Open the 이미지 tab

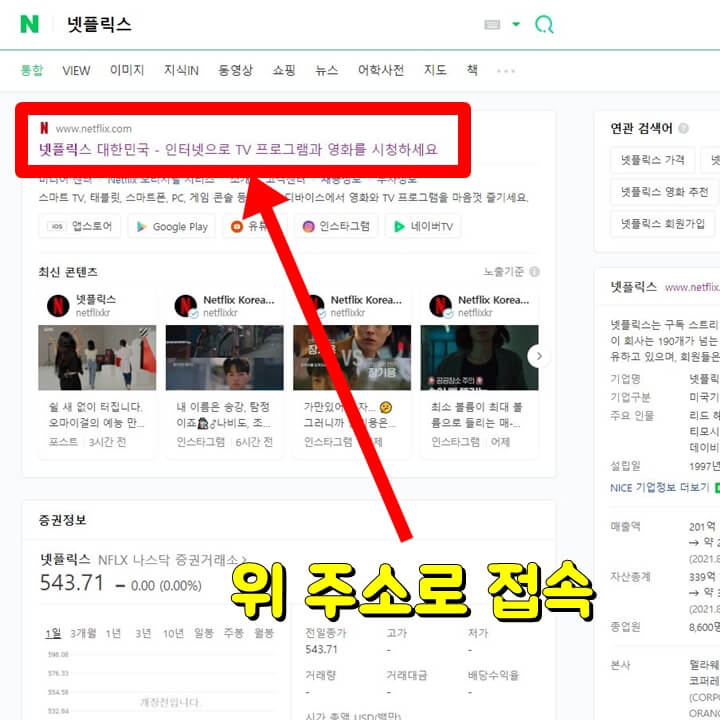pos(127,70)
